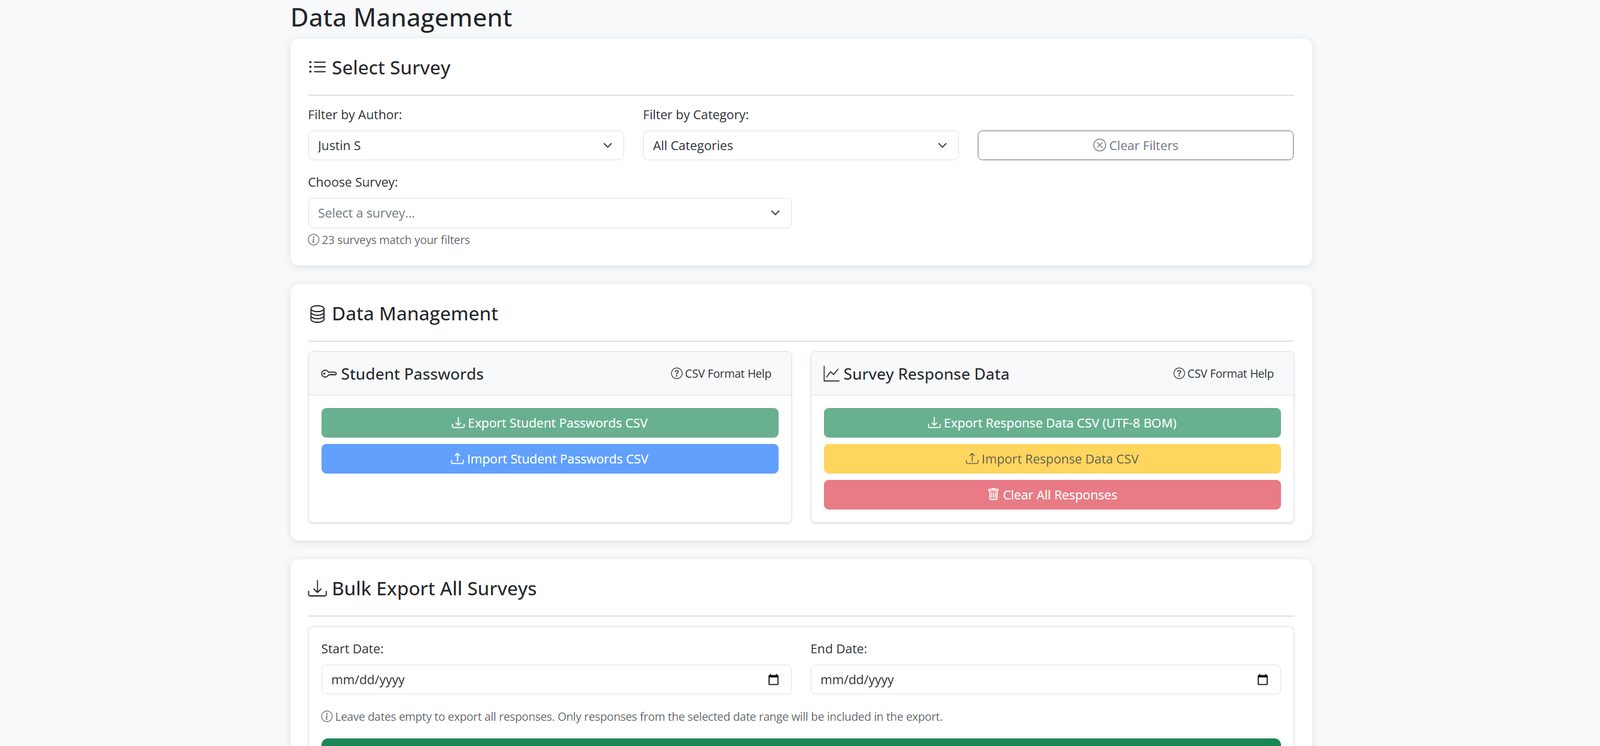Click the Clear All Responses button
This screenshot has height=746, width=1600.
coord(1052,495)
